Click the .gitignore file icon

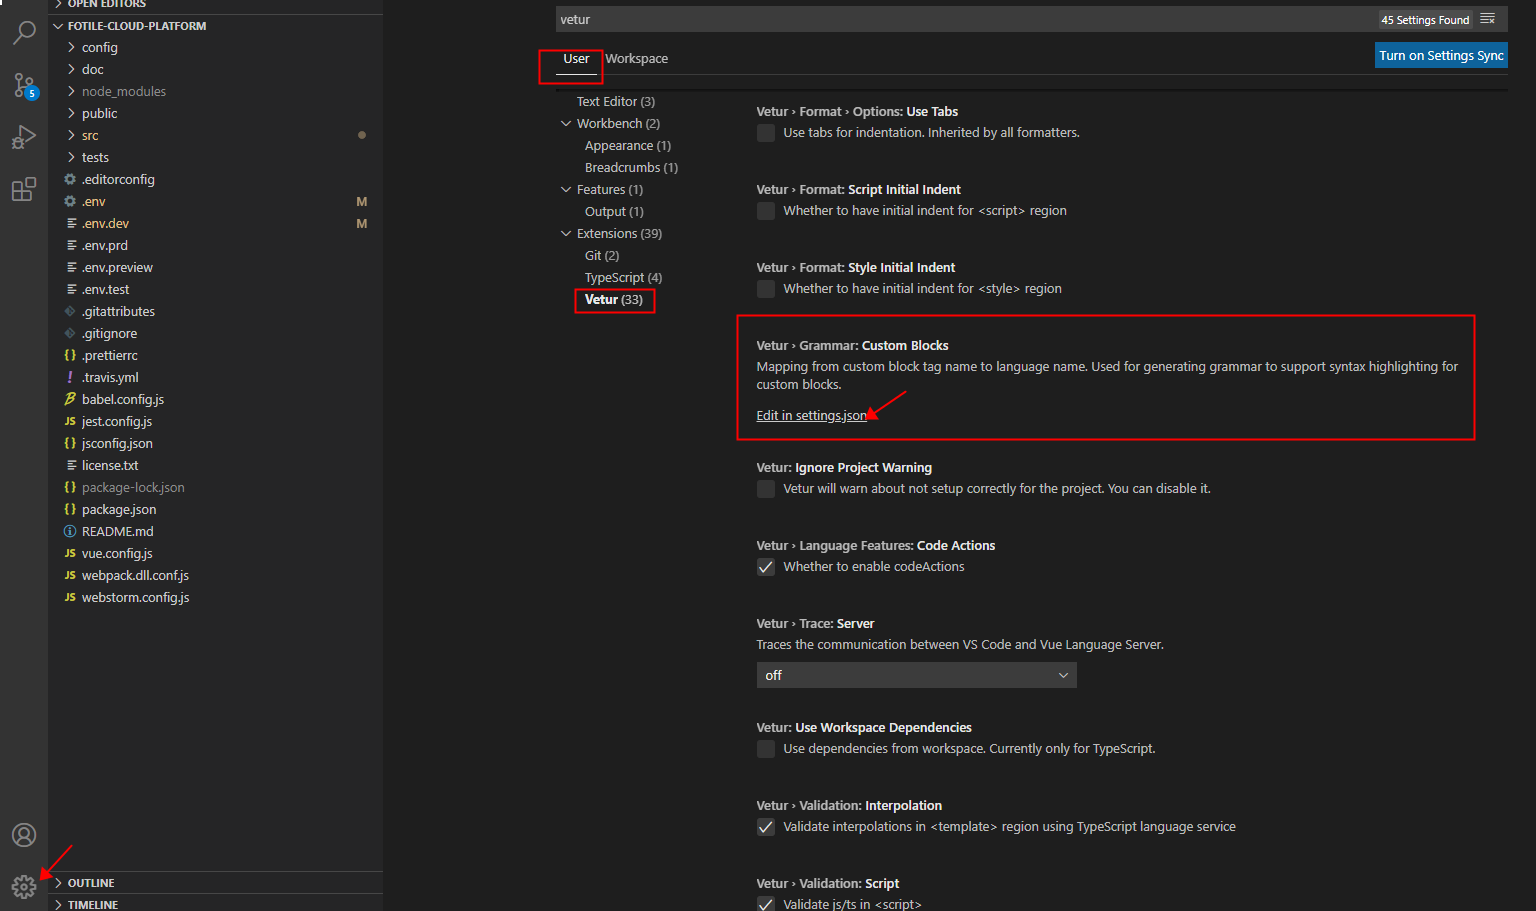(70, 333)
